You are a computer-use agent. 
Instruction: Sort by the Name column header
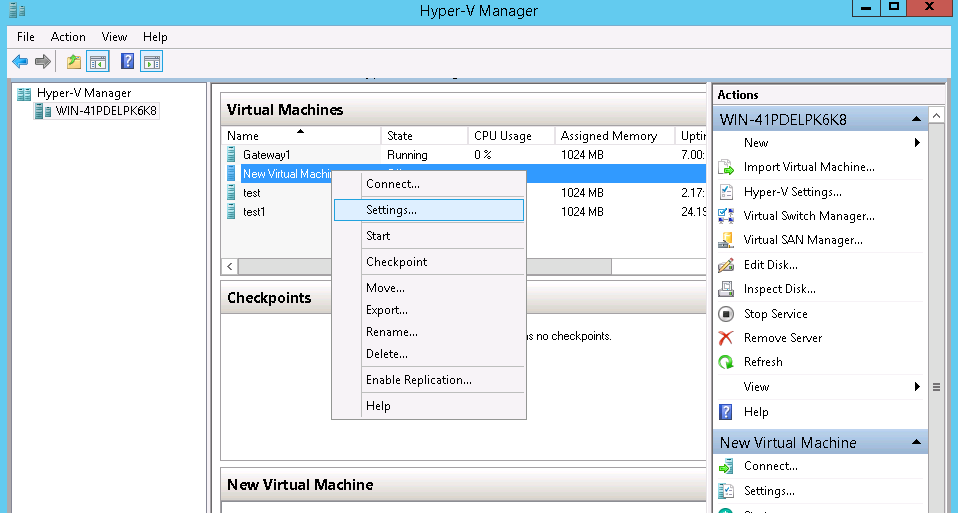[x=301, y=136]
